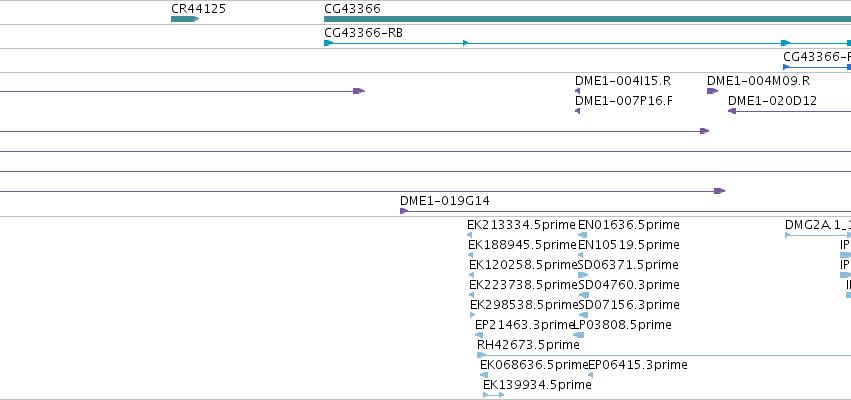Click the DME1-020D12 feature label
This screenshot has height=400, width=851.
point(772,101)
